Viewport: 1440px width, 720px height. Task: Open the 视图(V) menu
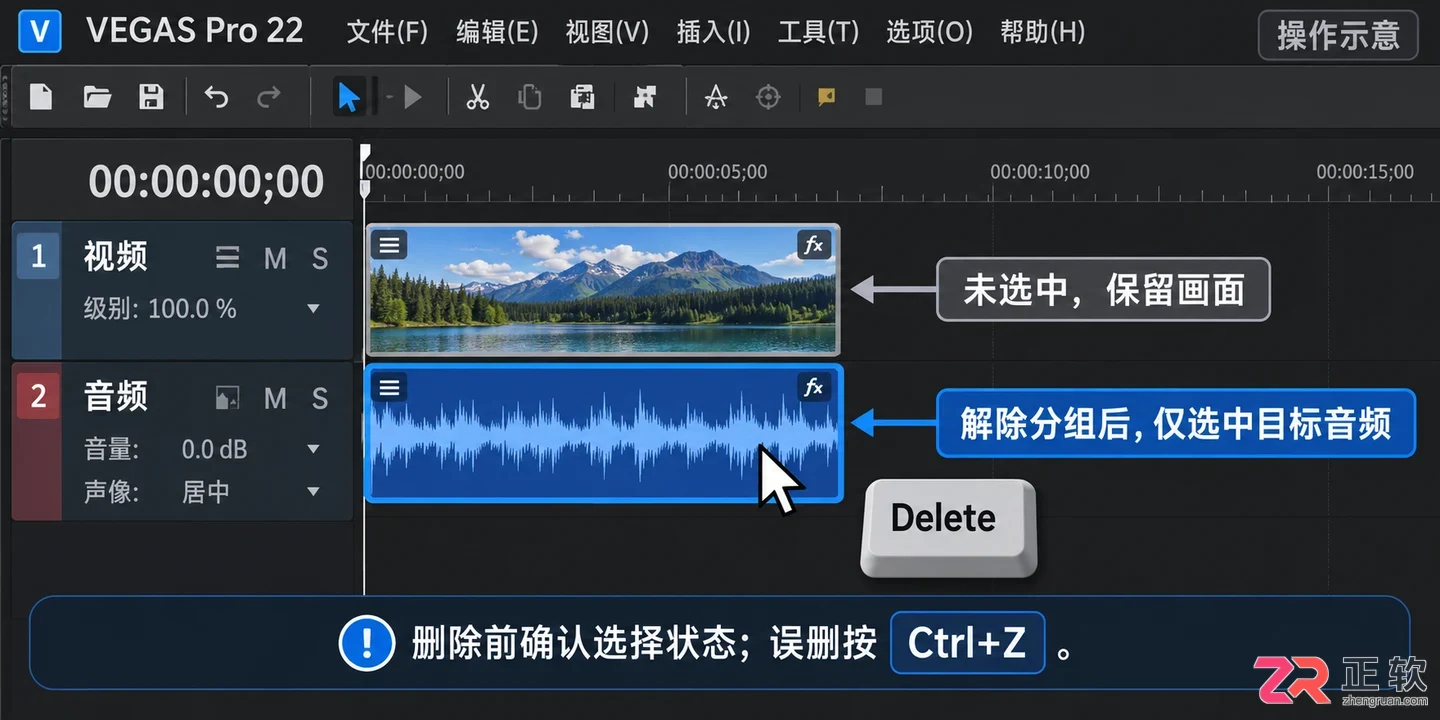607,32
